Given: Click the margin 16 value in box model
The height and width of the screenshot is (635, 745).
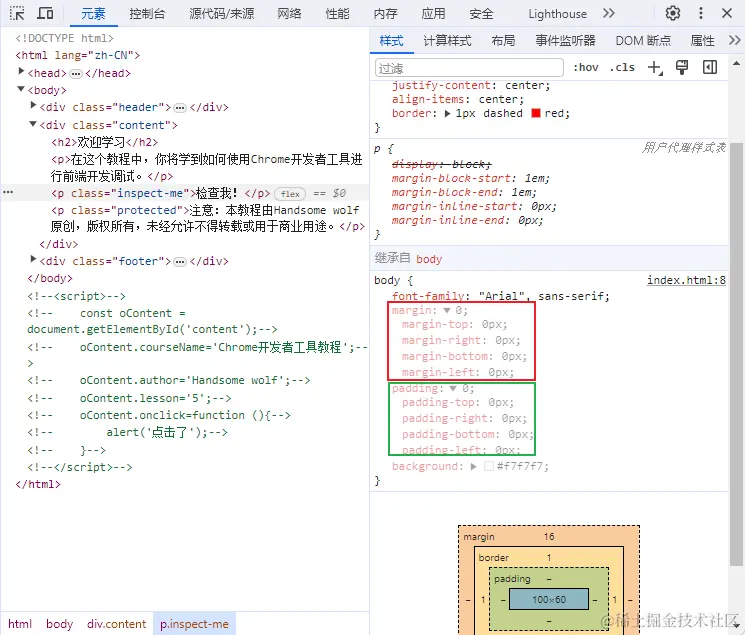Looking at the screenshot, I should pyautogui.click(x=549, y=537).
